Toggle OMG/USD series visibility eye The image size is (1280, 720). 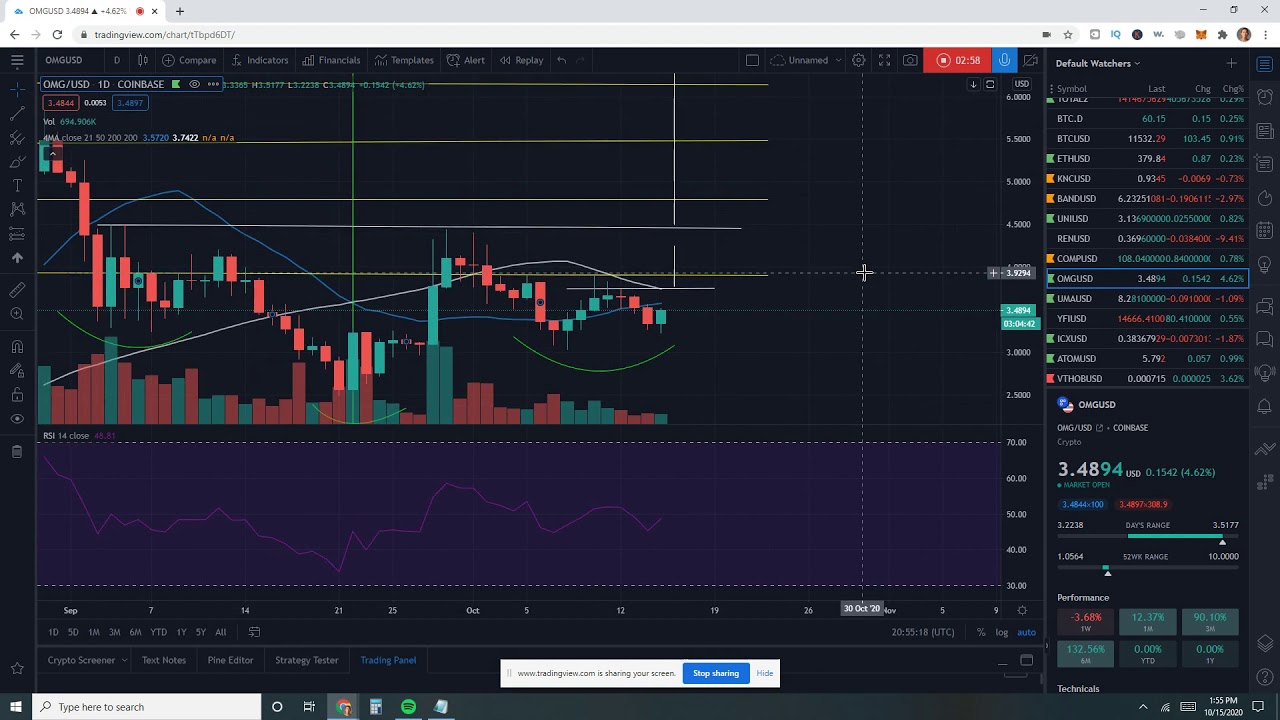click(194, 84)
